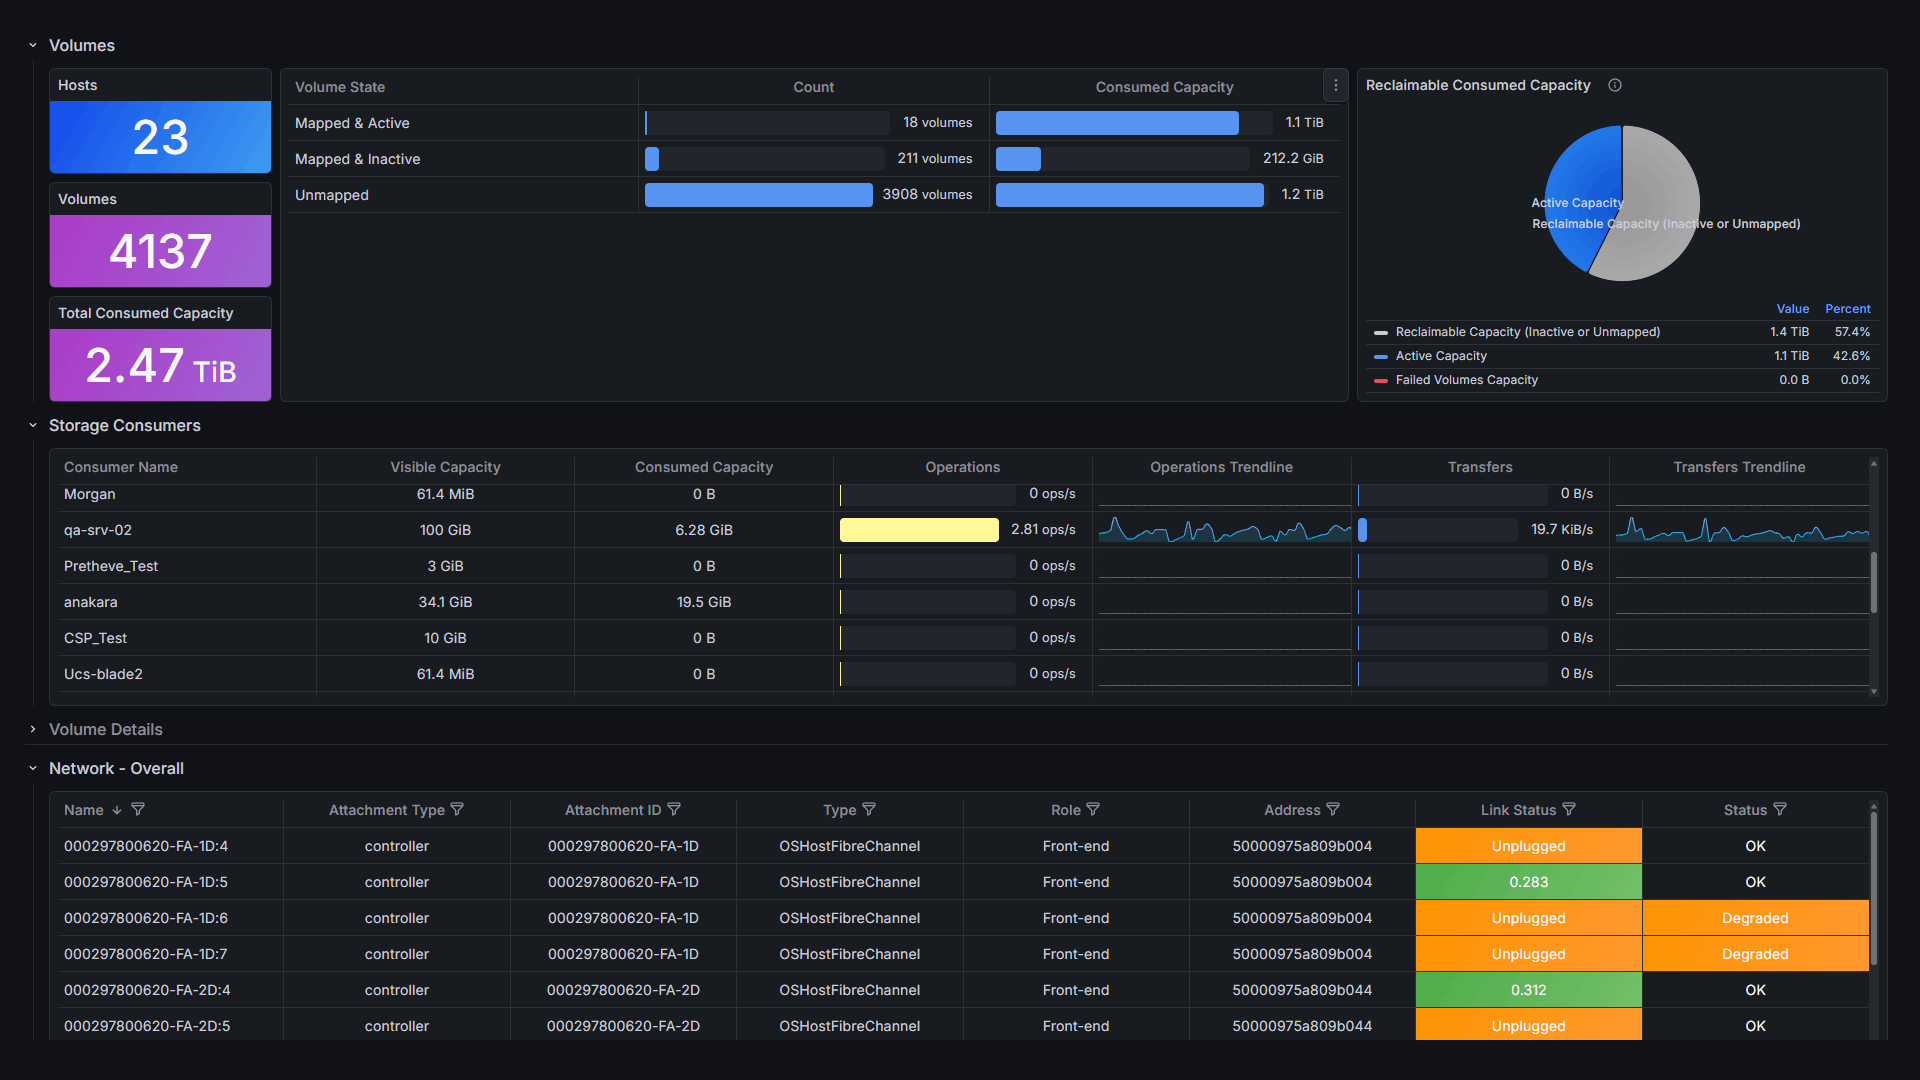
Task: Sort legend by Percent column header
Action: coord(1847,309)
